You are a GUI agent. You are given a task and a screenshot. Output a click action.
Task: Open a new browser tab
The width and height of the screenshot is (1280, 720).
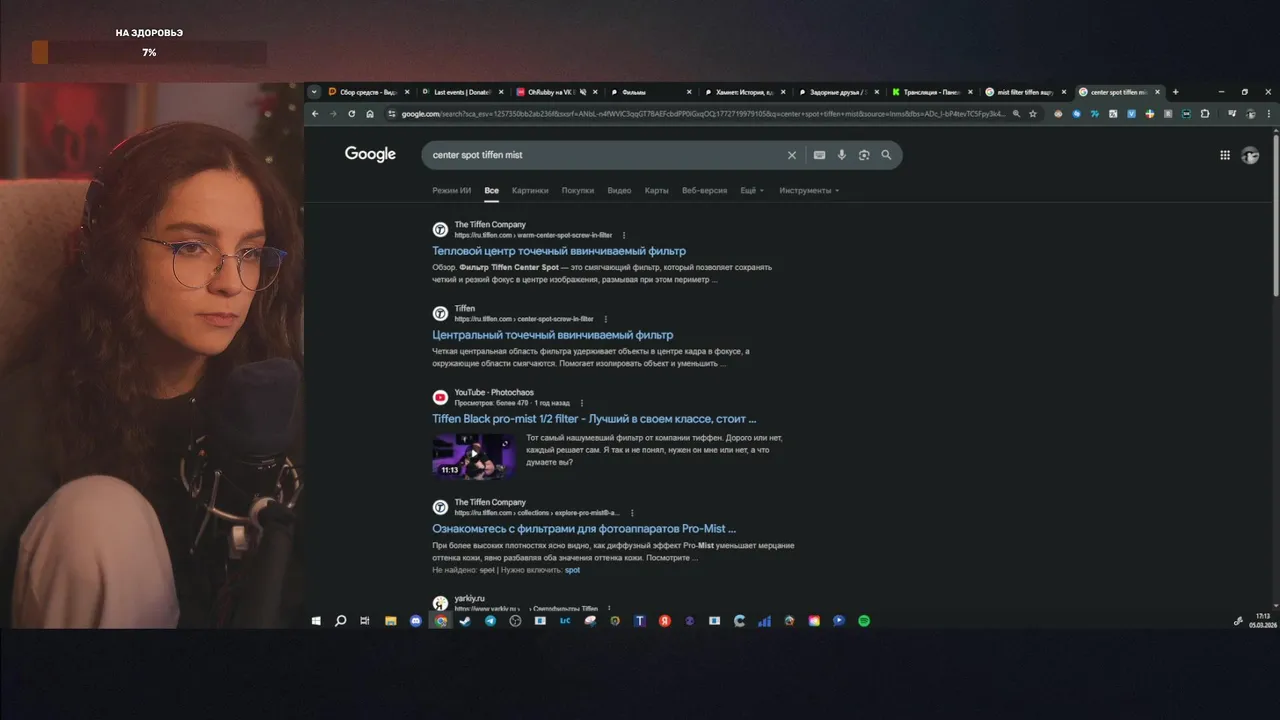1175,92
